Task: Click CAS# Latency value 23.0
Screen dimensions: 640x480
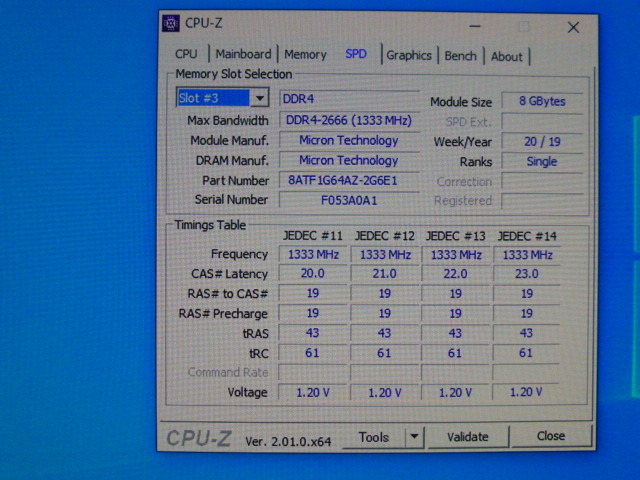Action: click(527, 273)
